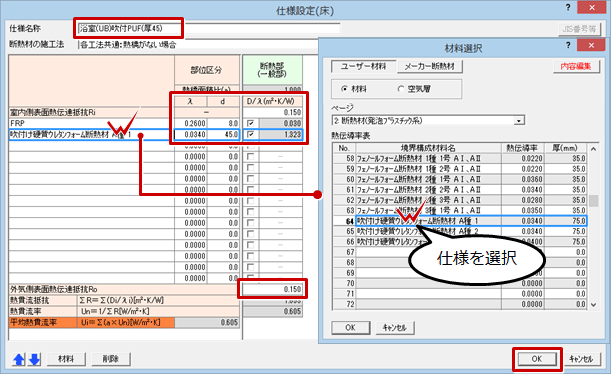This screenshot has height=374, width=611.
Task: Click the 外気側表面熱伝達抵抗Ro value 0.150
Action: pyautogui.click(x=272, y=289)
